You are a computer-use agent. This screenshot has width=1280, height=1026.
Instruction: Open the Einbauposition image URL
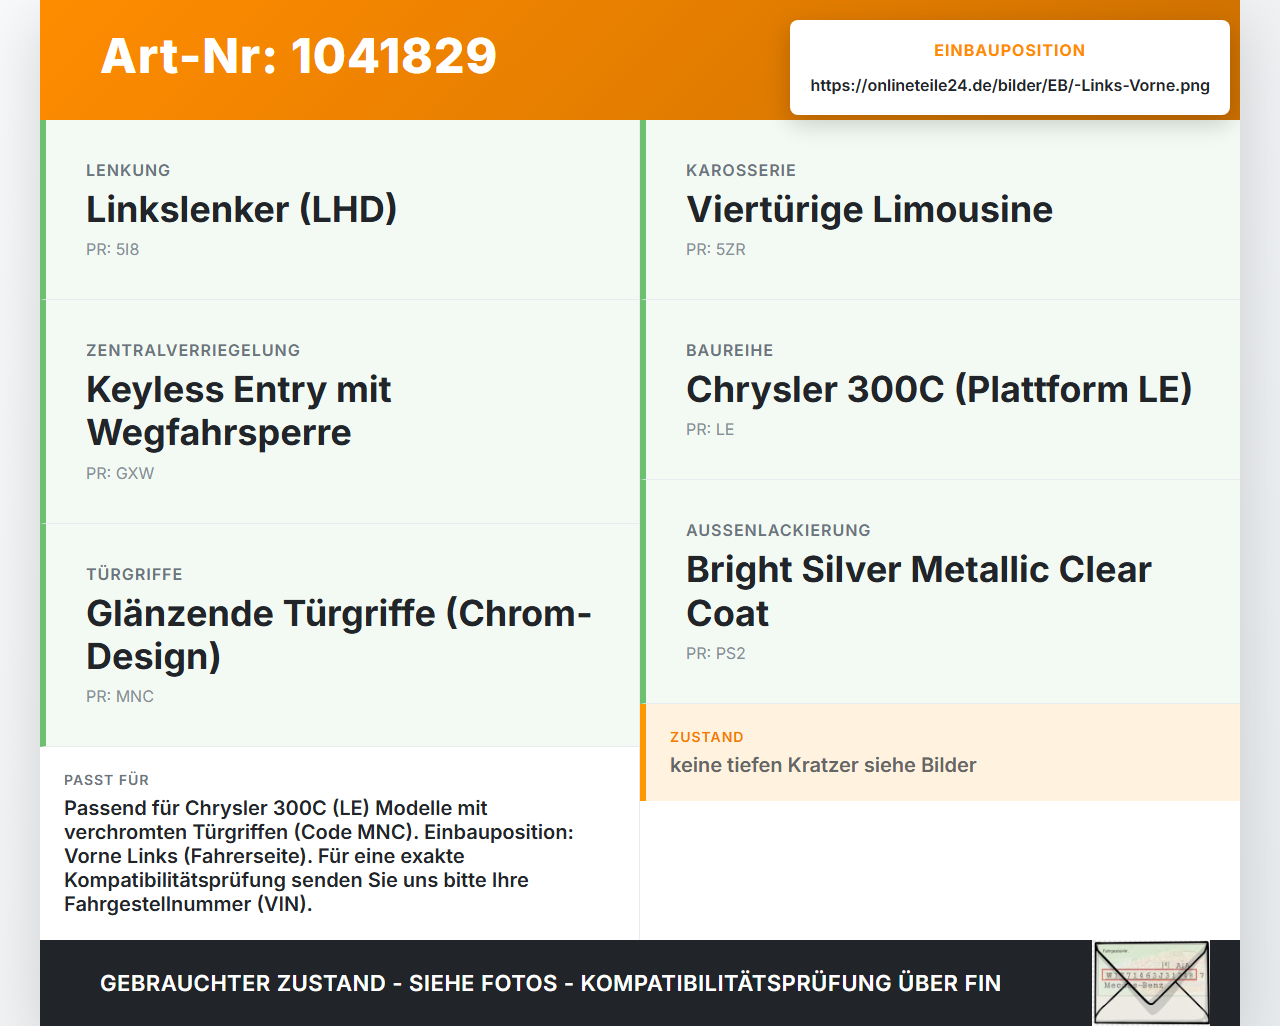click(1010, 85)
